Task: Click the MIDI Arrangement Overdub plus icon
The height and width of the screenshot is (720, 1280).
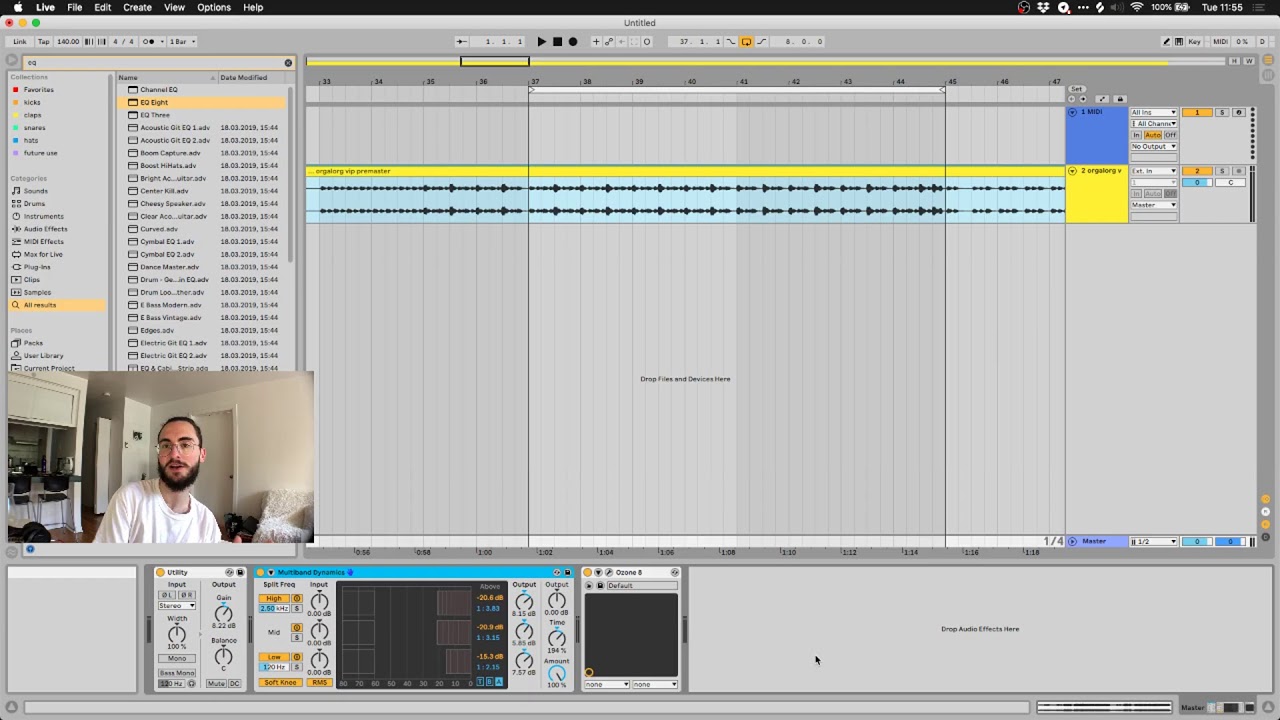Action: click(596, 41)
